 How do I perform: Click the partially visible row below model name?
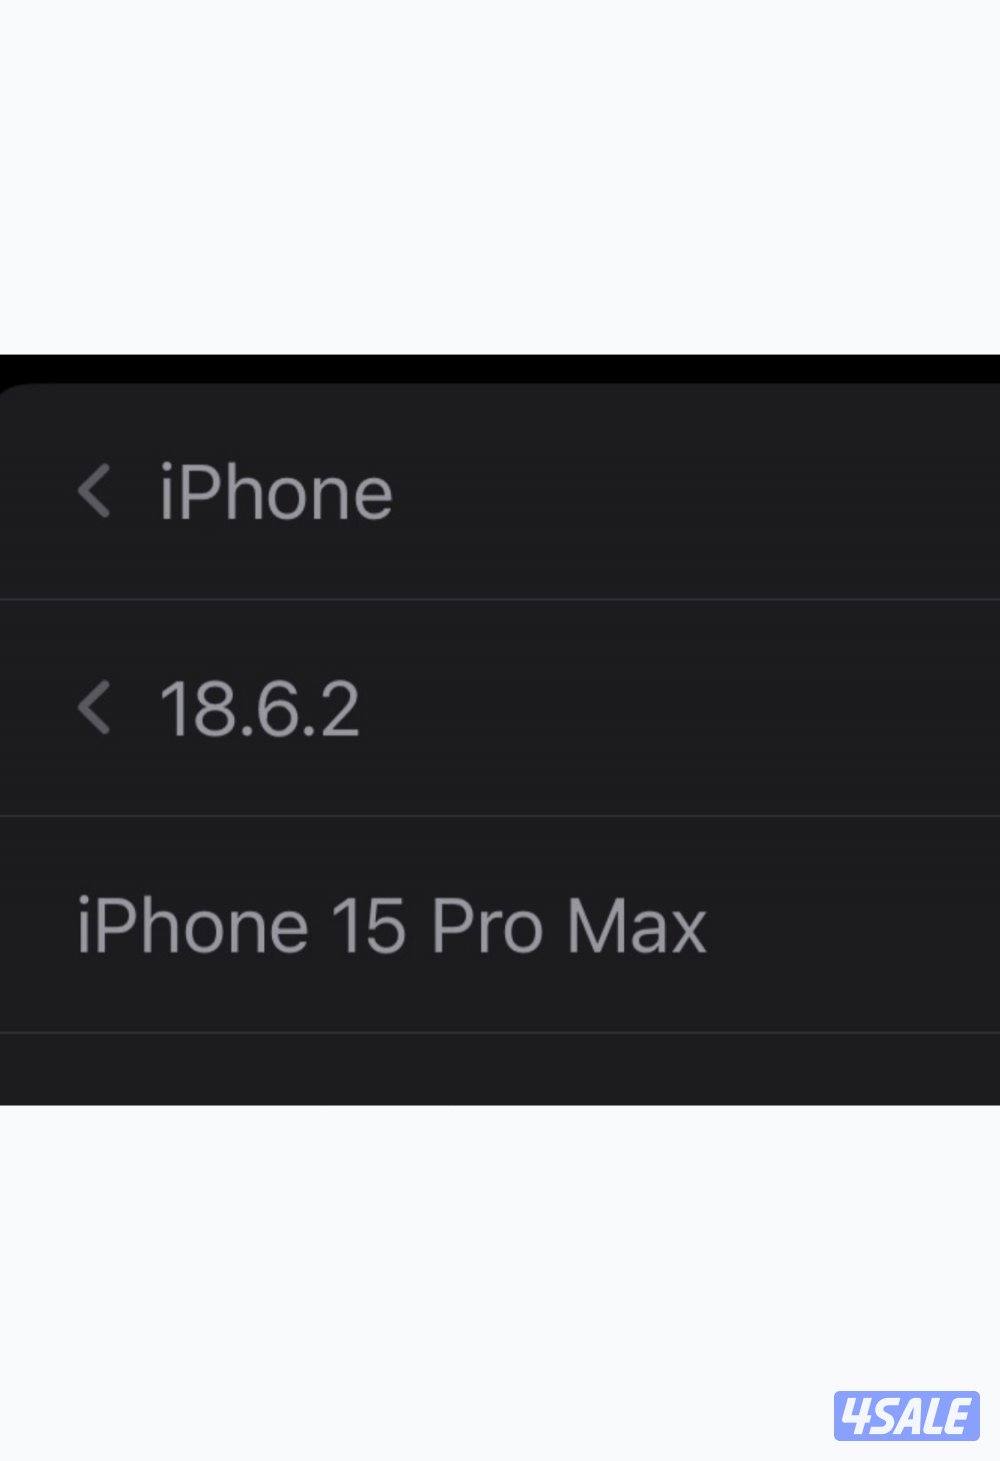(500, 1068)
